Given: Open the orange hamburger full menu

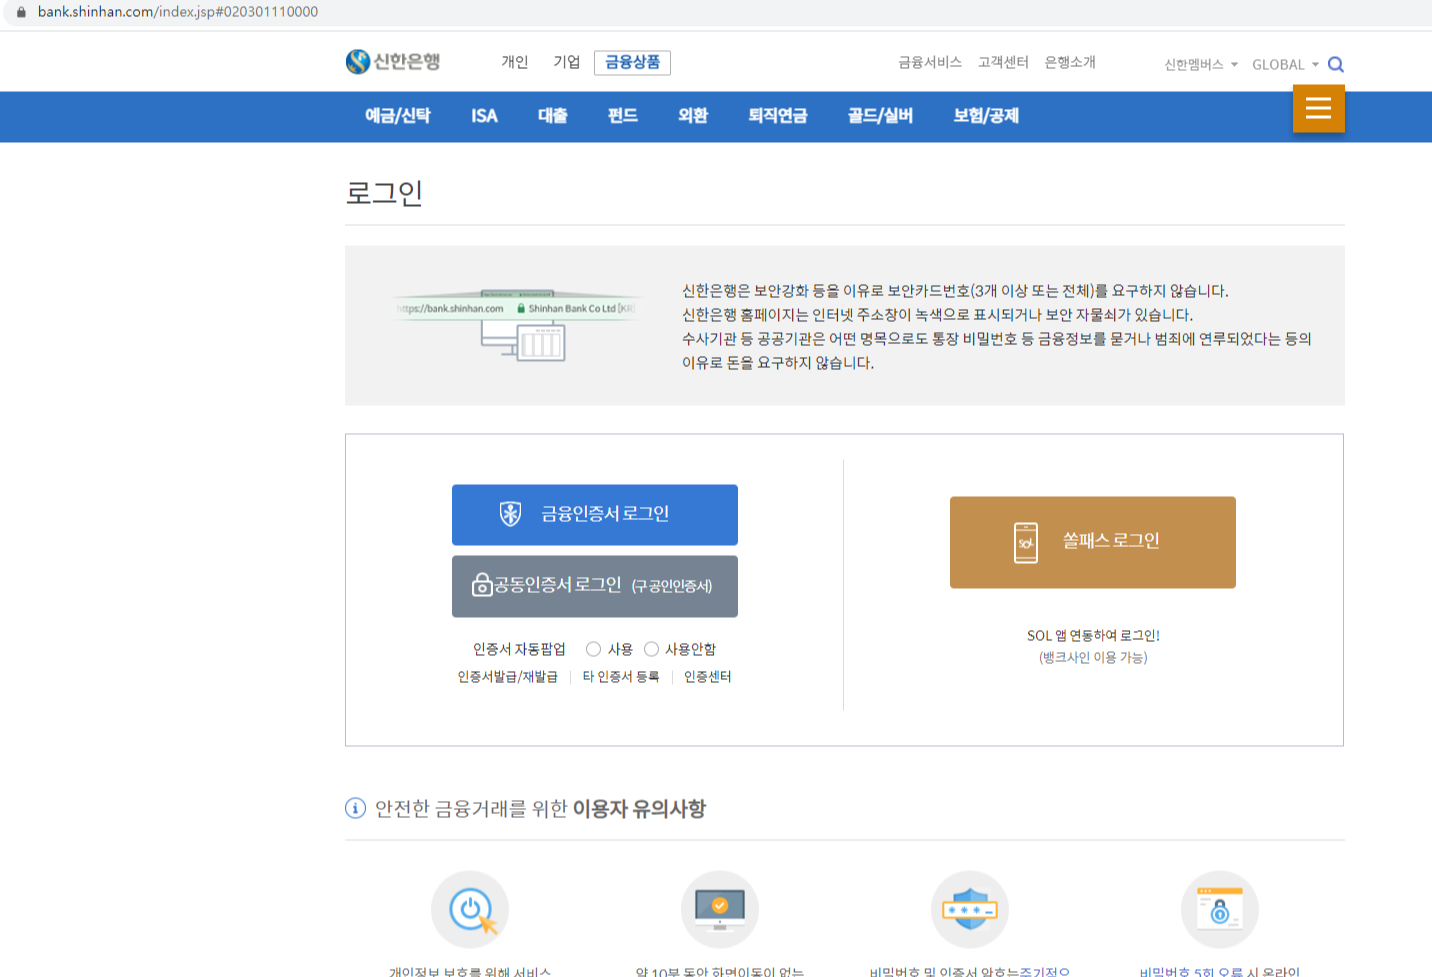Looking at the screenshot, I should pyautogui.click(x=1318, y=108).
